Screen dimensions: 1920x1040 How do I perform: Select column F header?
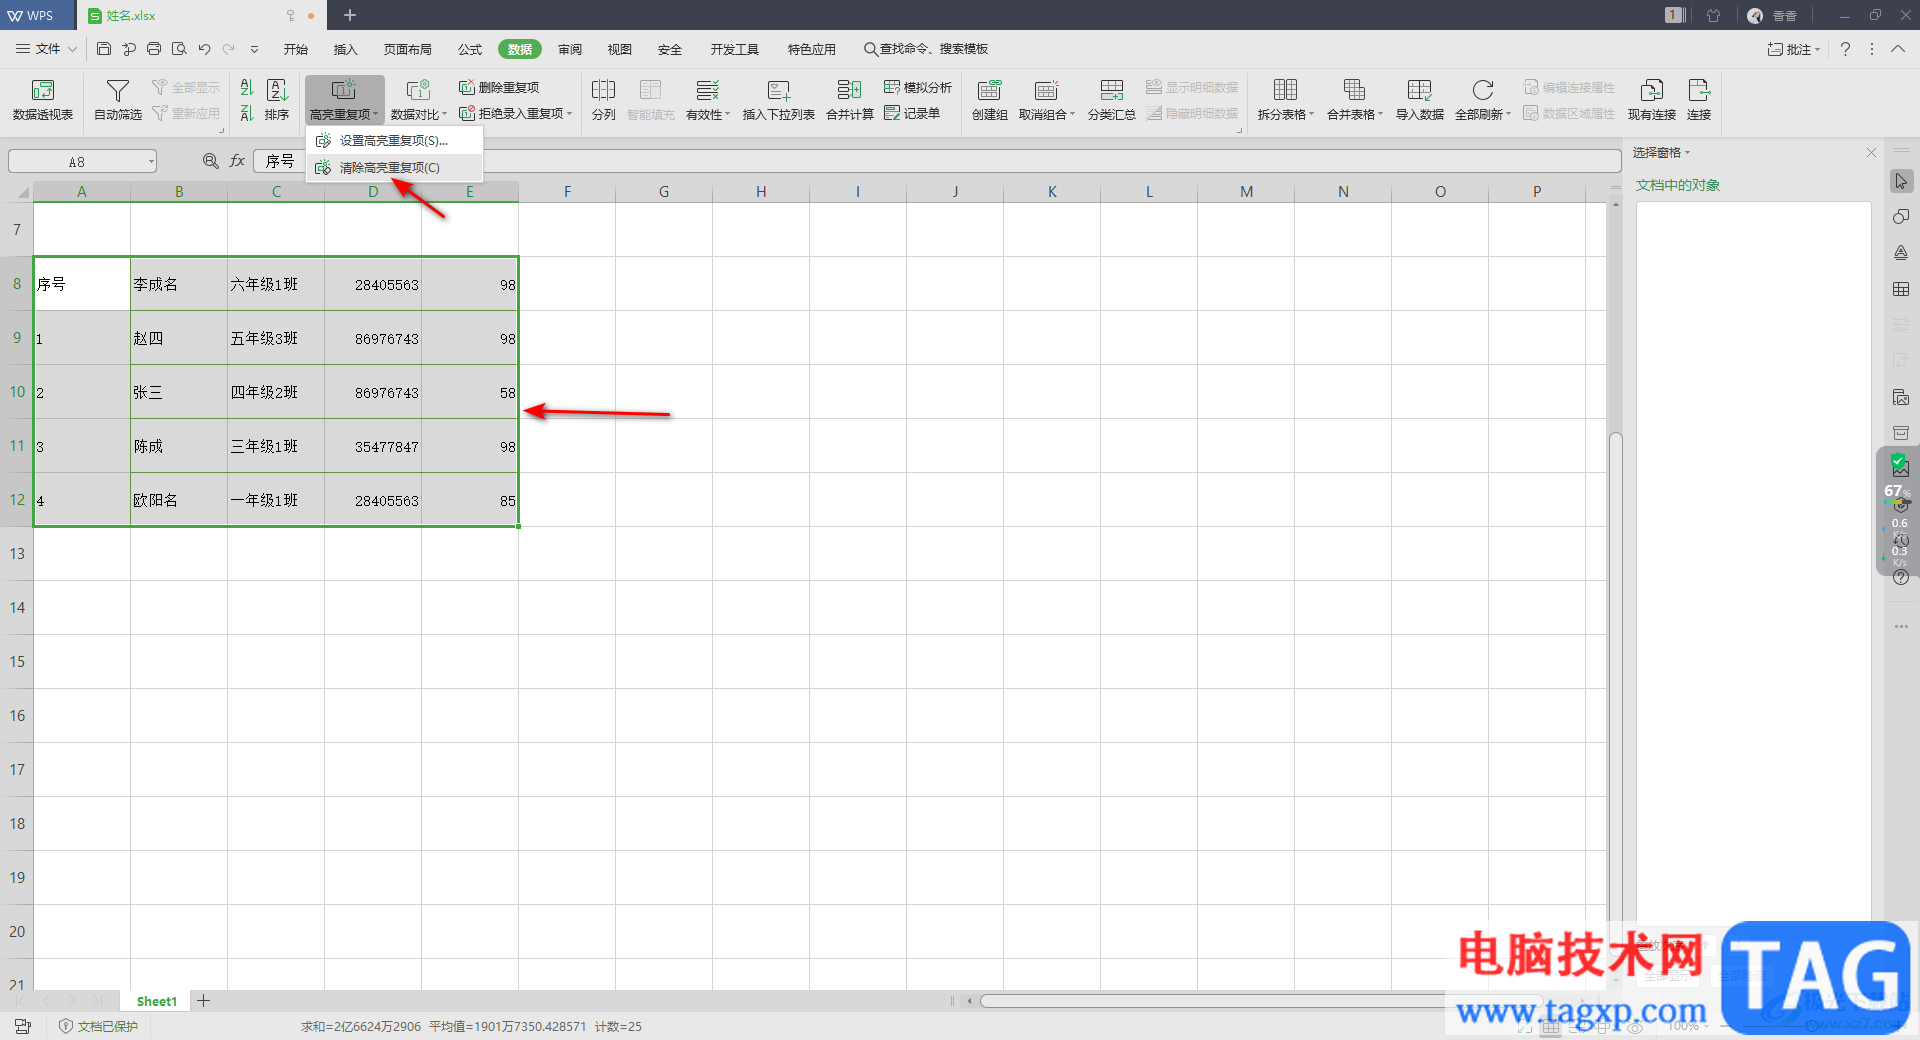(x=567, y=191)
